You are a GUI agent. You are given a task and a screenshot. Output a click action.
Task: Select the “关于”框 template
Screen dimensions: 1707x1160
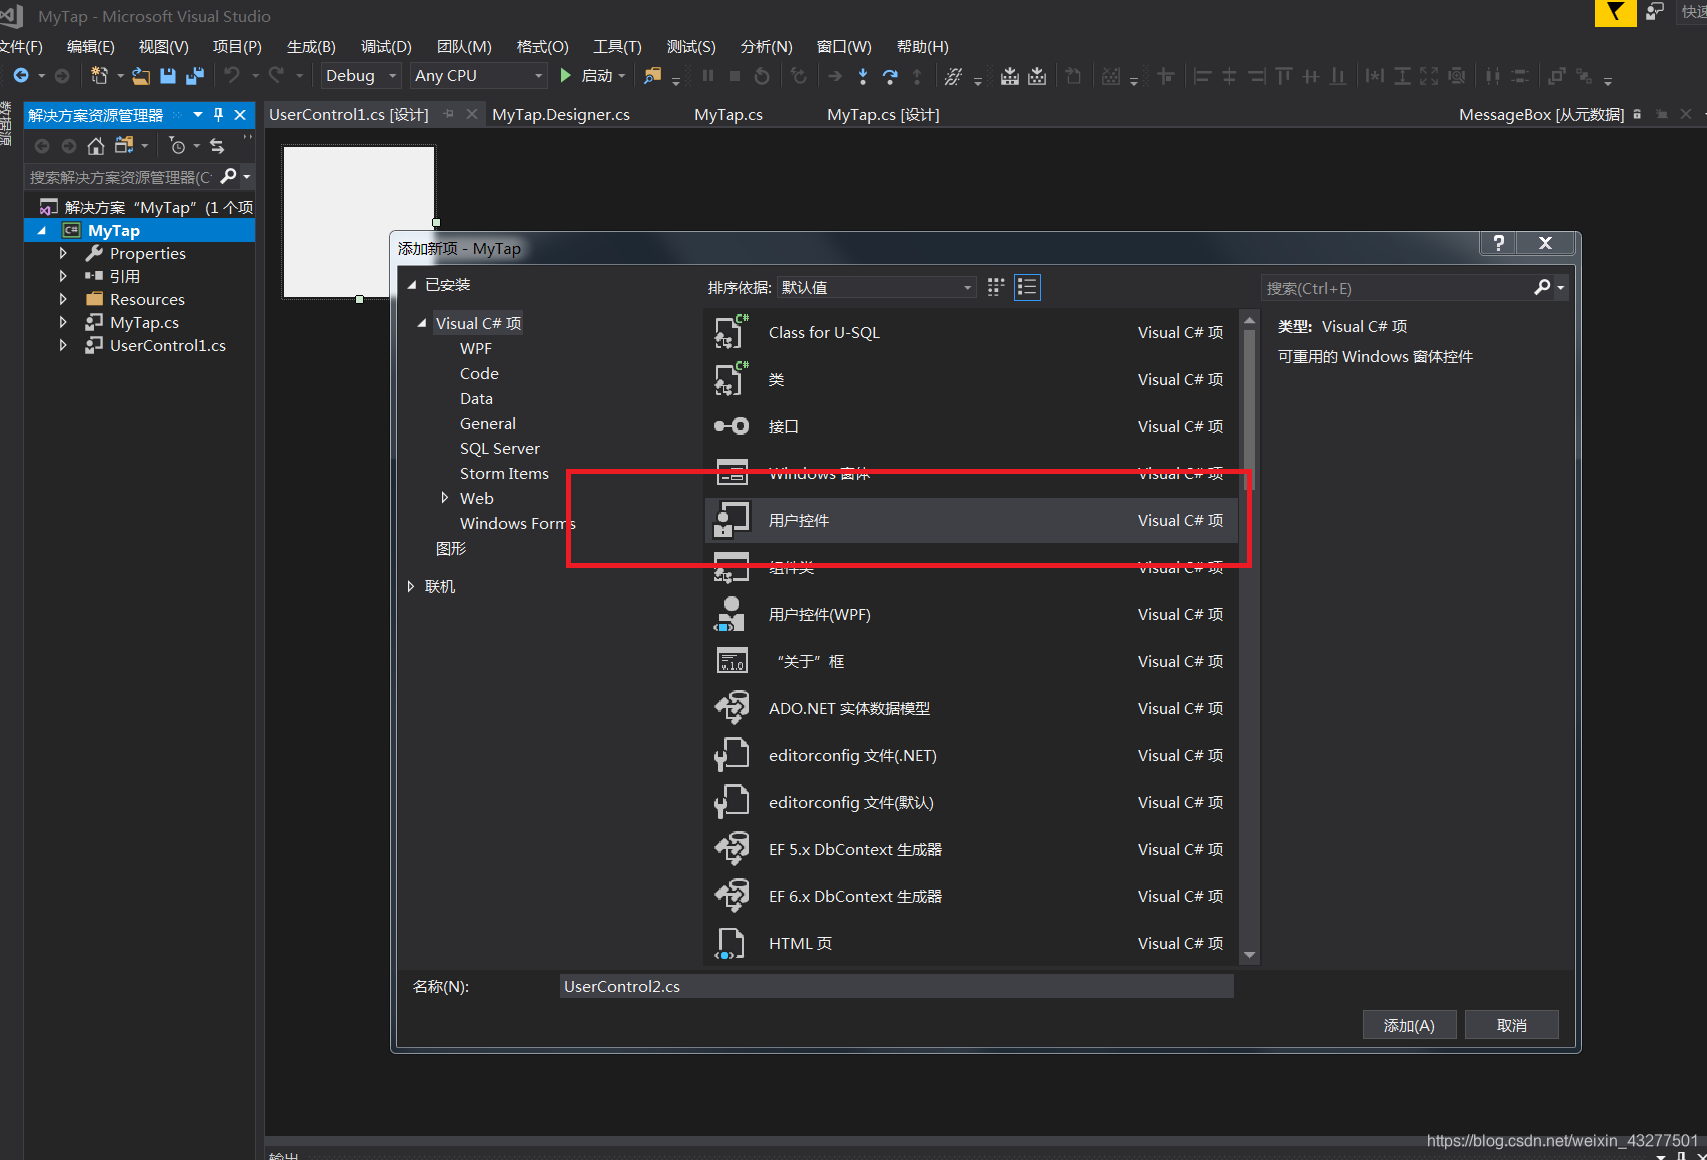coord(971,661)
